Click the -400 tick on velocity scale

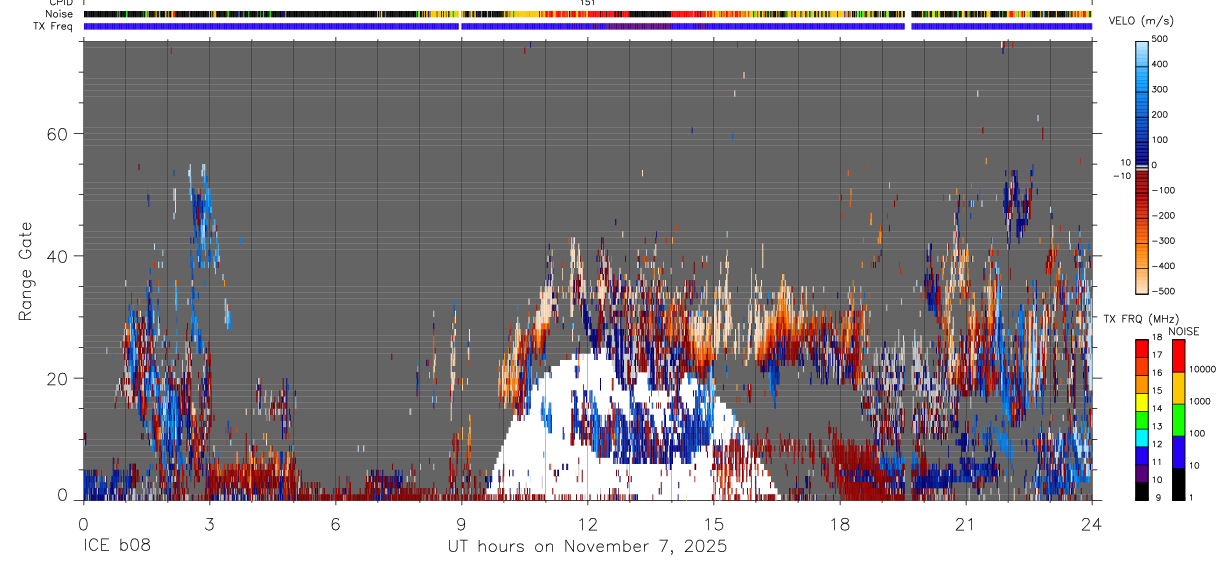[x=1162, y=266]
